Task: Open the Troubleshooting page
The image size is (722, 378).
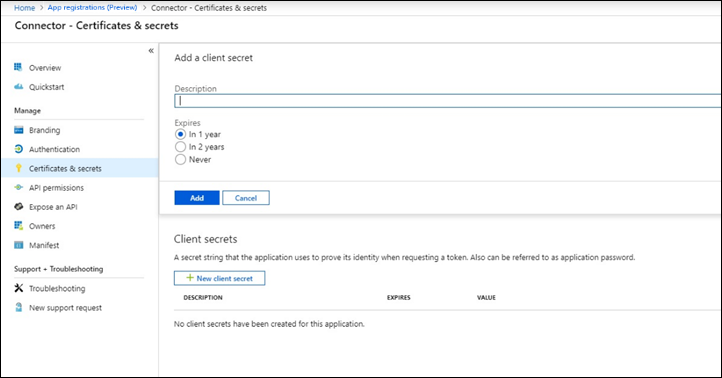Action: tap(57, 289)
